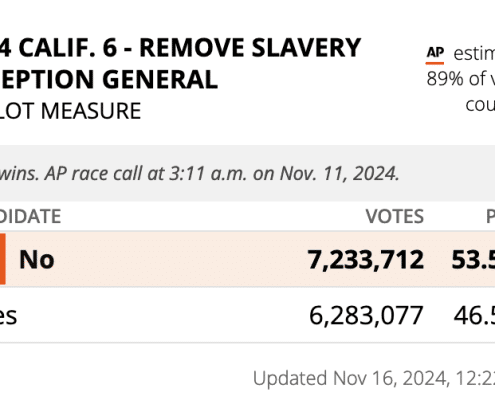Click the counted text under vote estimate
The image size is (495, 400).
480,105
